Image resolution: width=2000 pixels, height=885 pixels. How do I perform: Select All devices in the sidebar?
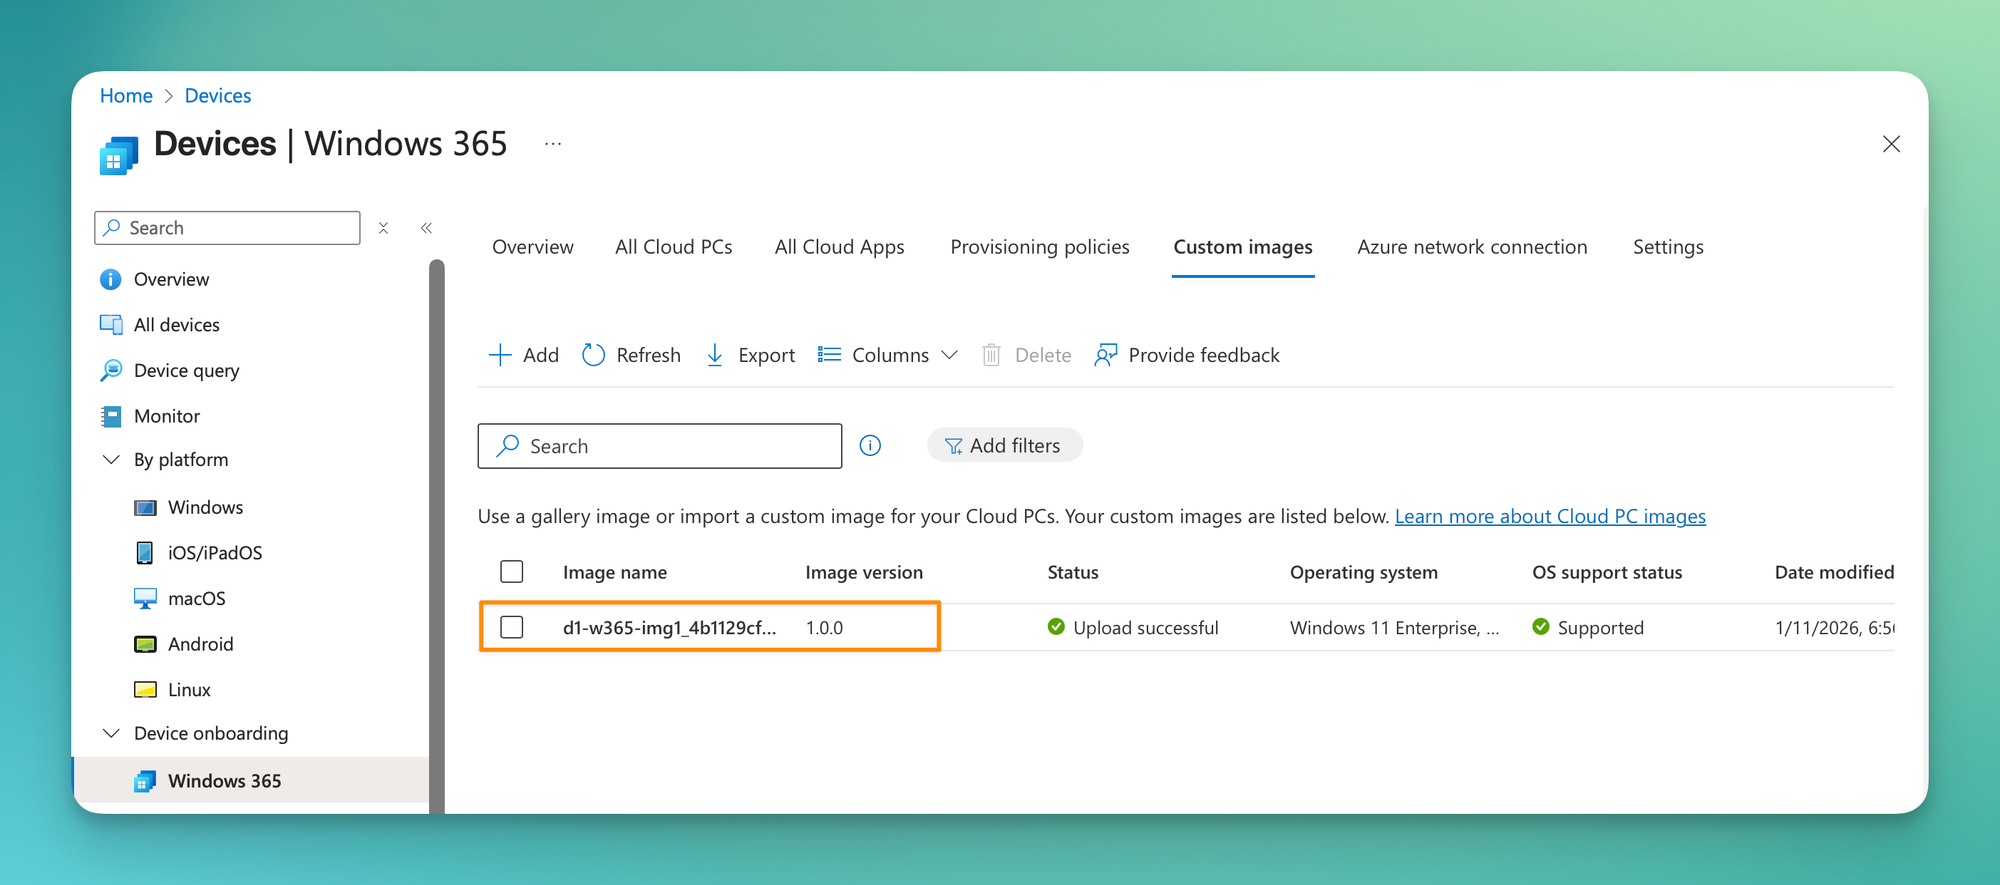pos(177,324)
